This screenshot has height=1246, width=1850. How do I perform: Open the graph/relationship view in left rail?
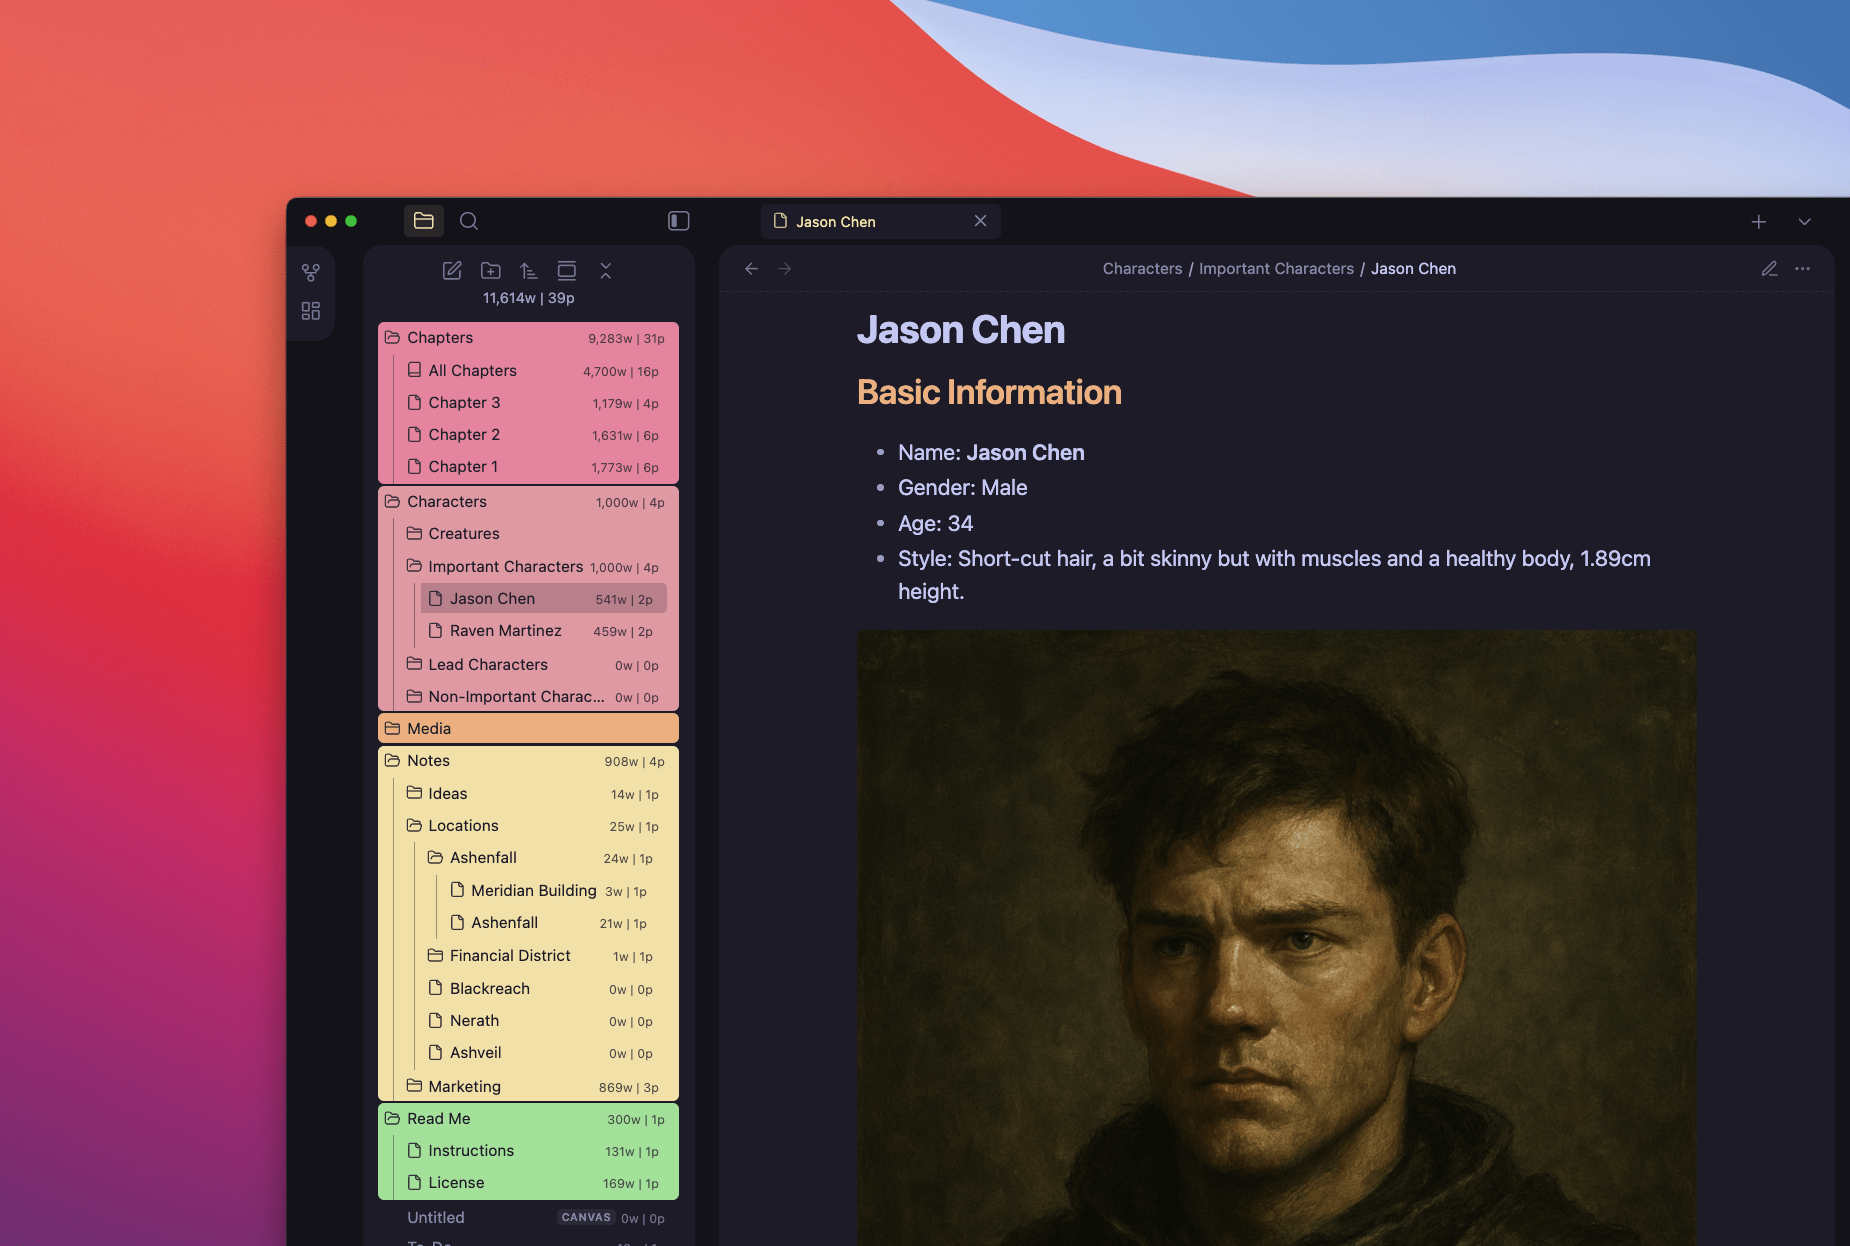click(x=311, y=272)
